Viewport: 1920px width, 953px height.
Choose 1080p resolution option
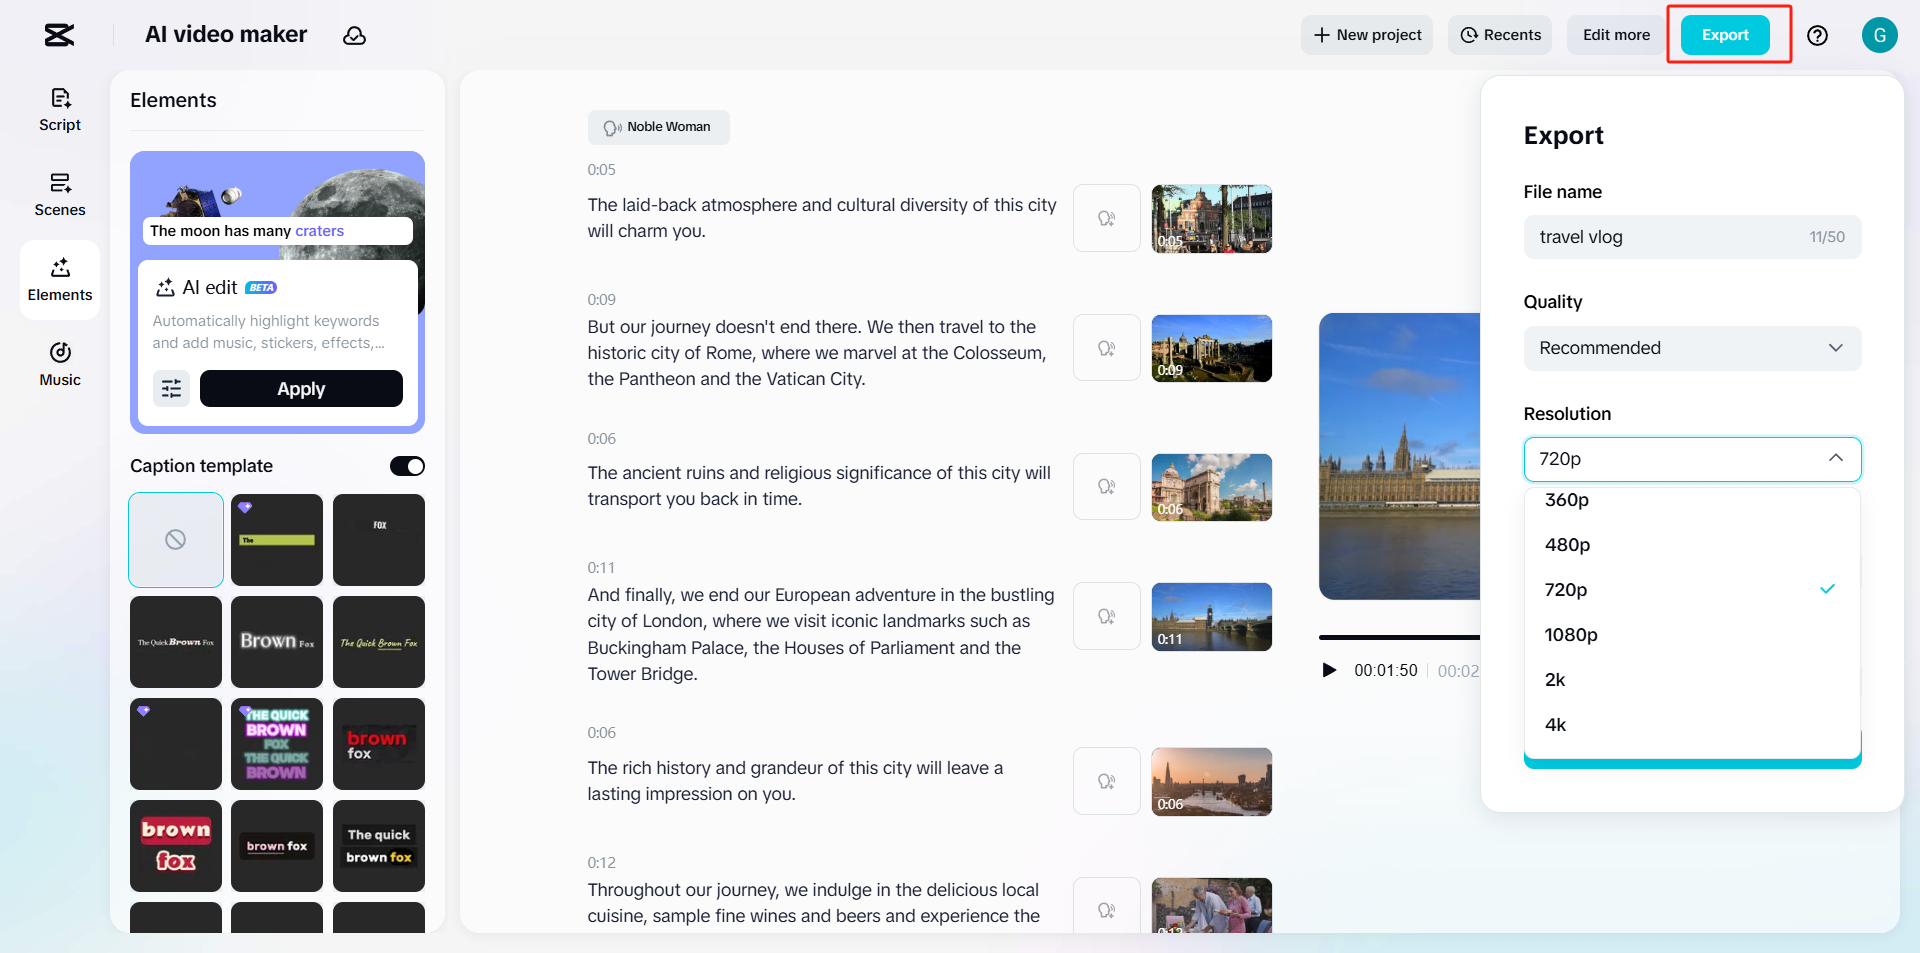(x=1571, y=635)
